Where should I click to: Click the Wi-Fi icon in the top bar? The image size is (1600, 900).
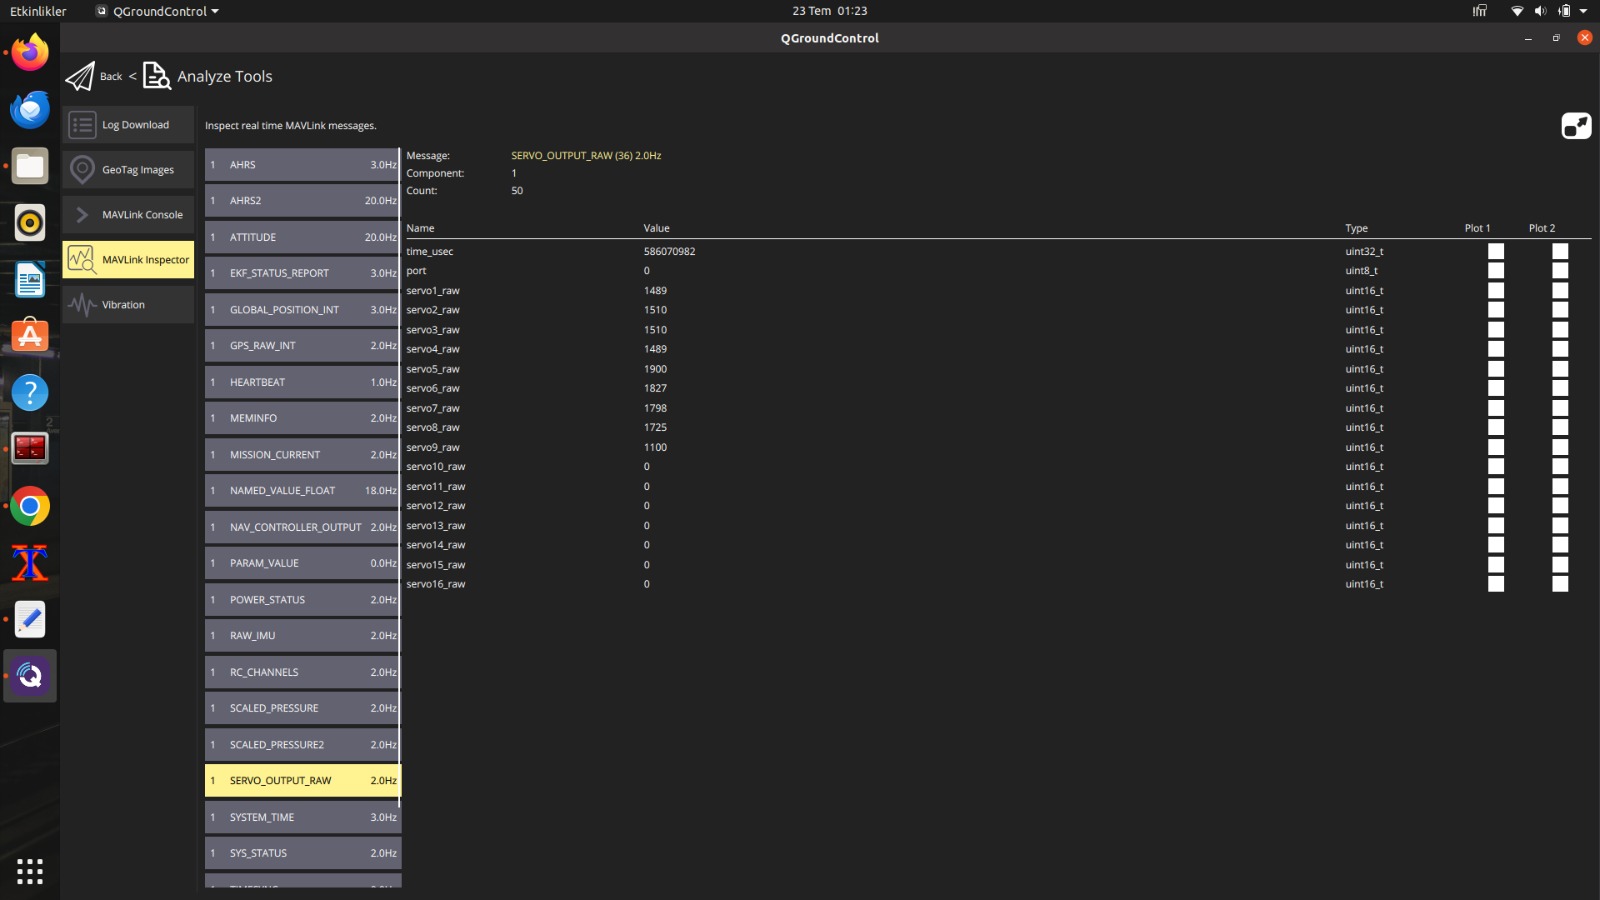coord(1517,11)
